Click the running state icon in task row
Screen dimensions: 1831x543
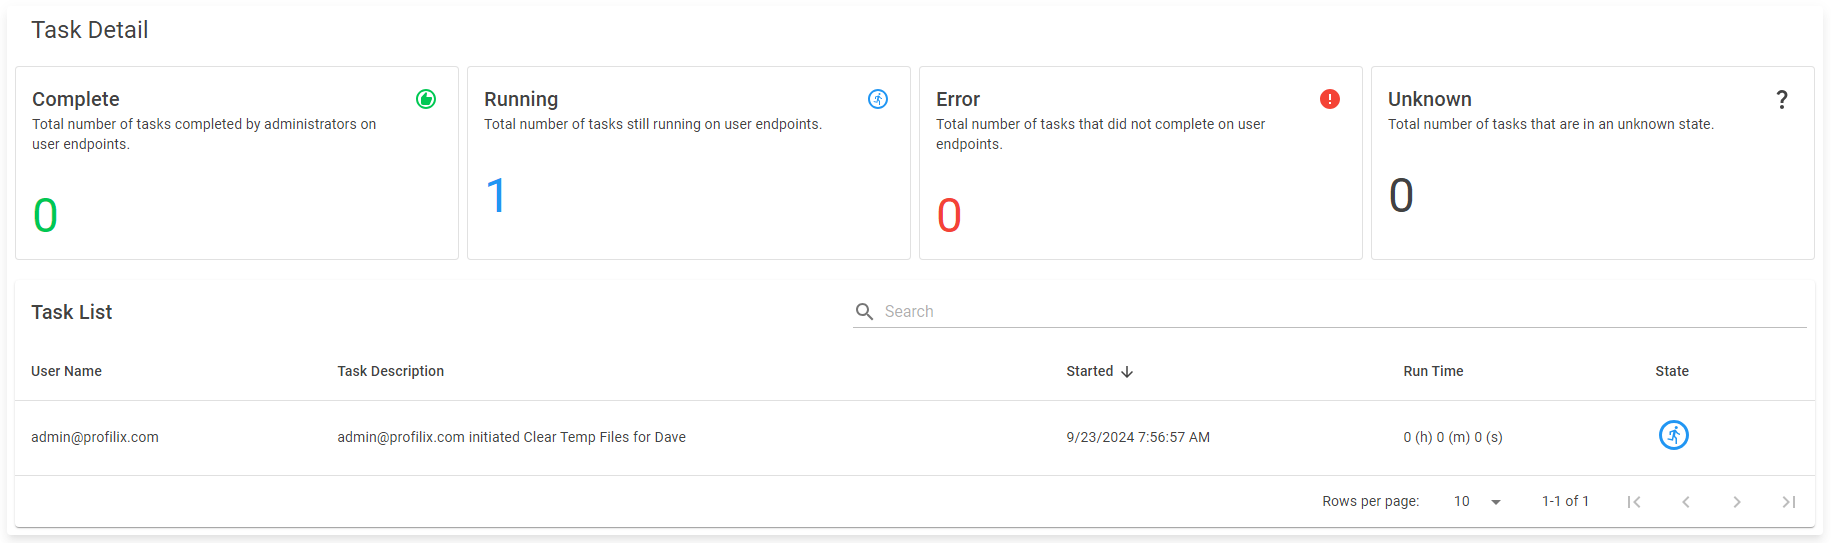(x=1673, y=435)
